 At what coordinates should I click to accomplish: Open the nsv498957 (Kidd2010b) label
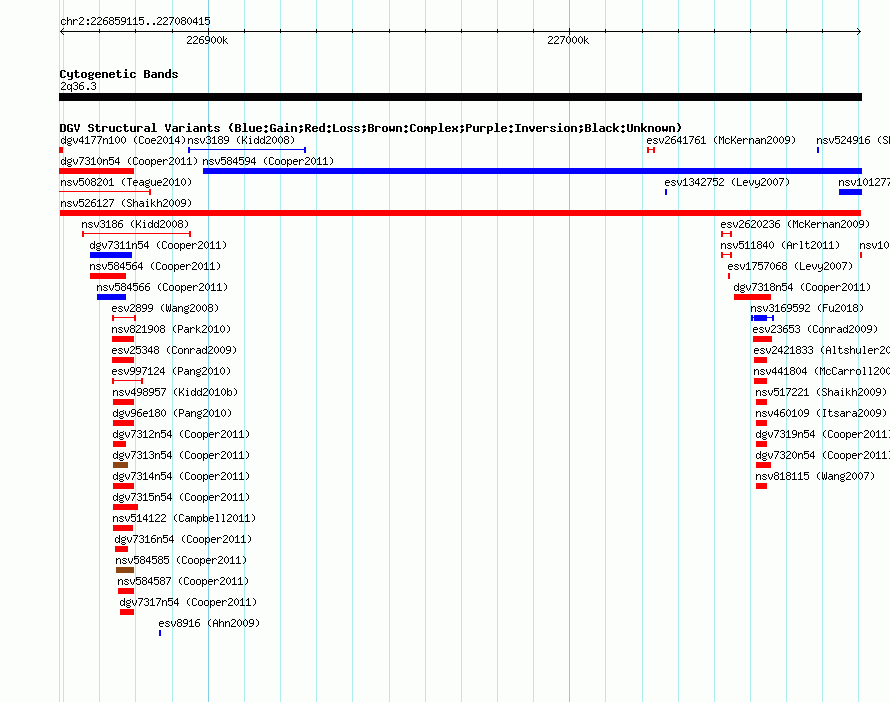pyautogui.click(x=175, y=392)
